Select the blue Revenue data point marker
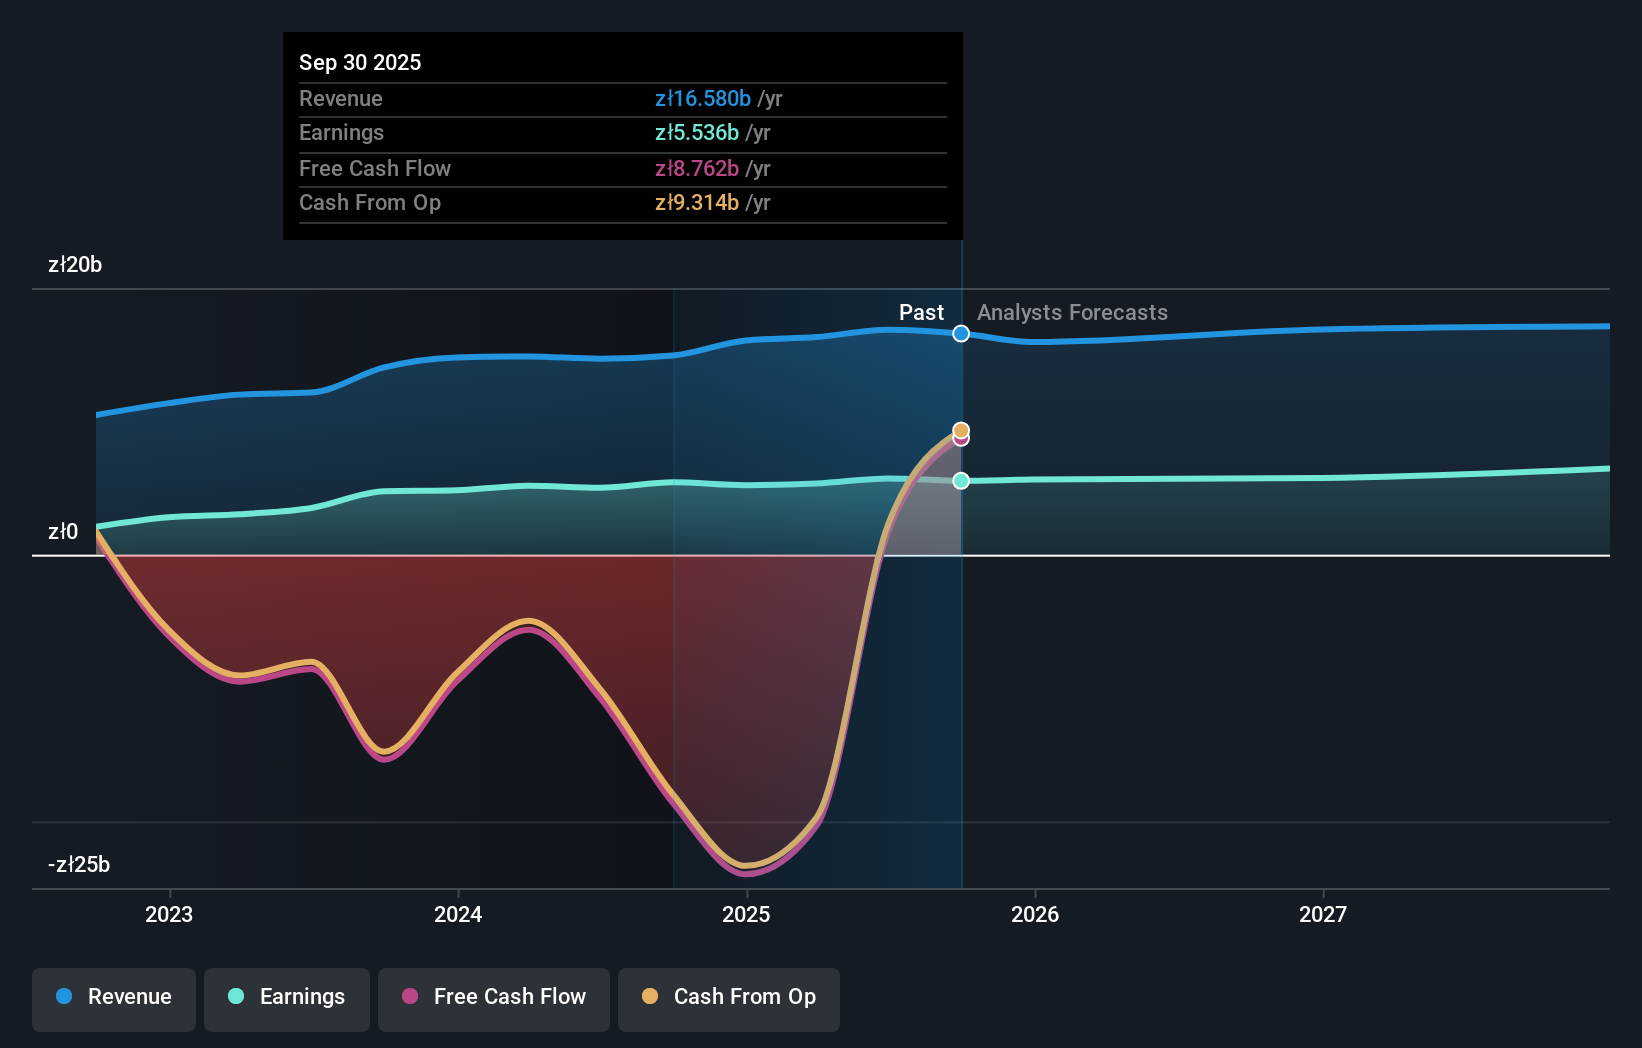 point(961,334)
